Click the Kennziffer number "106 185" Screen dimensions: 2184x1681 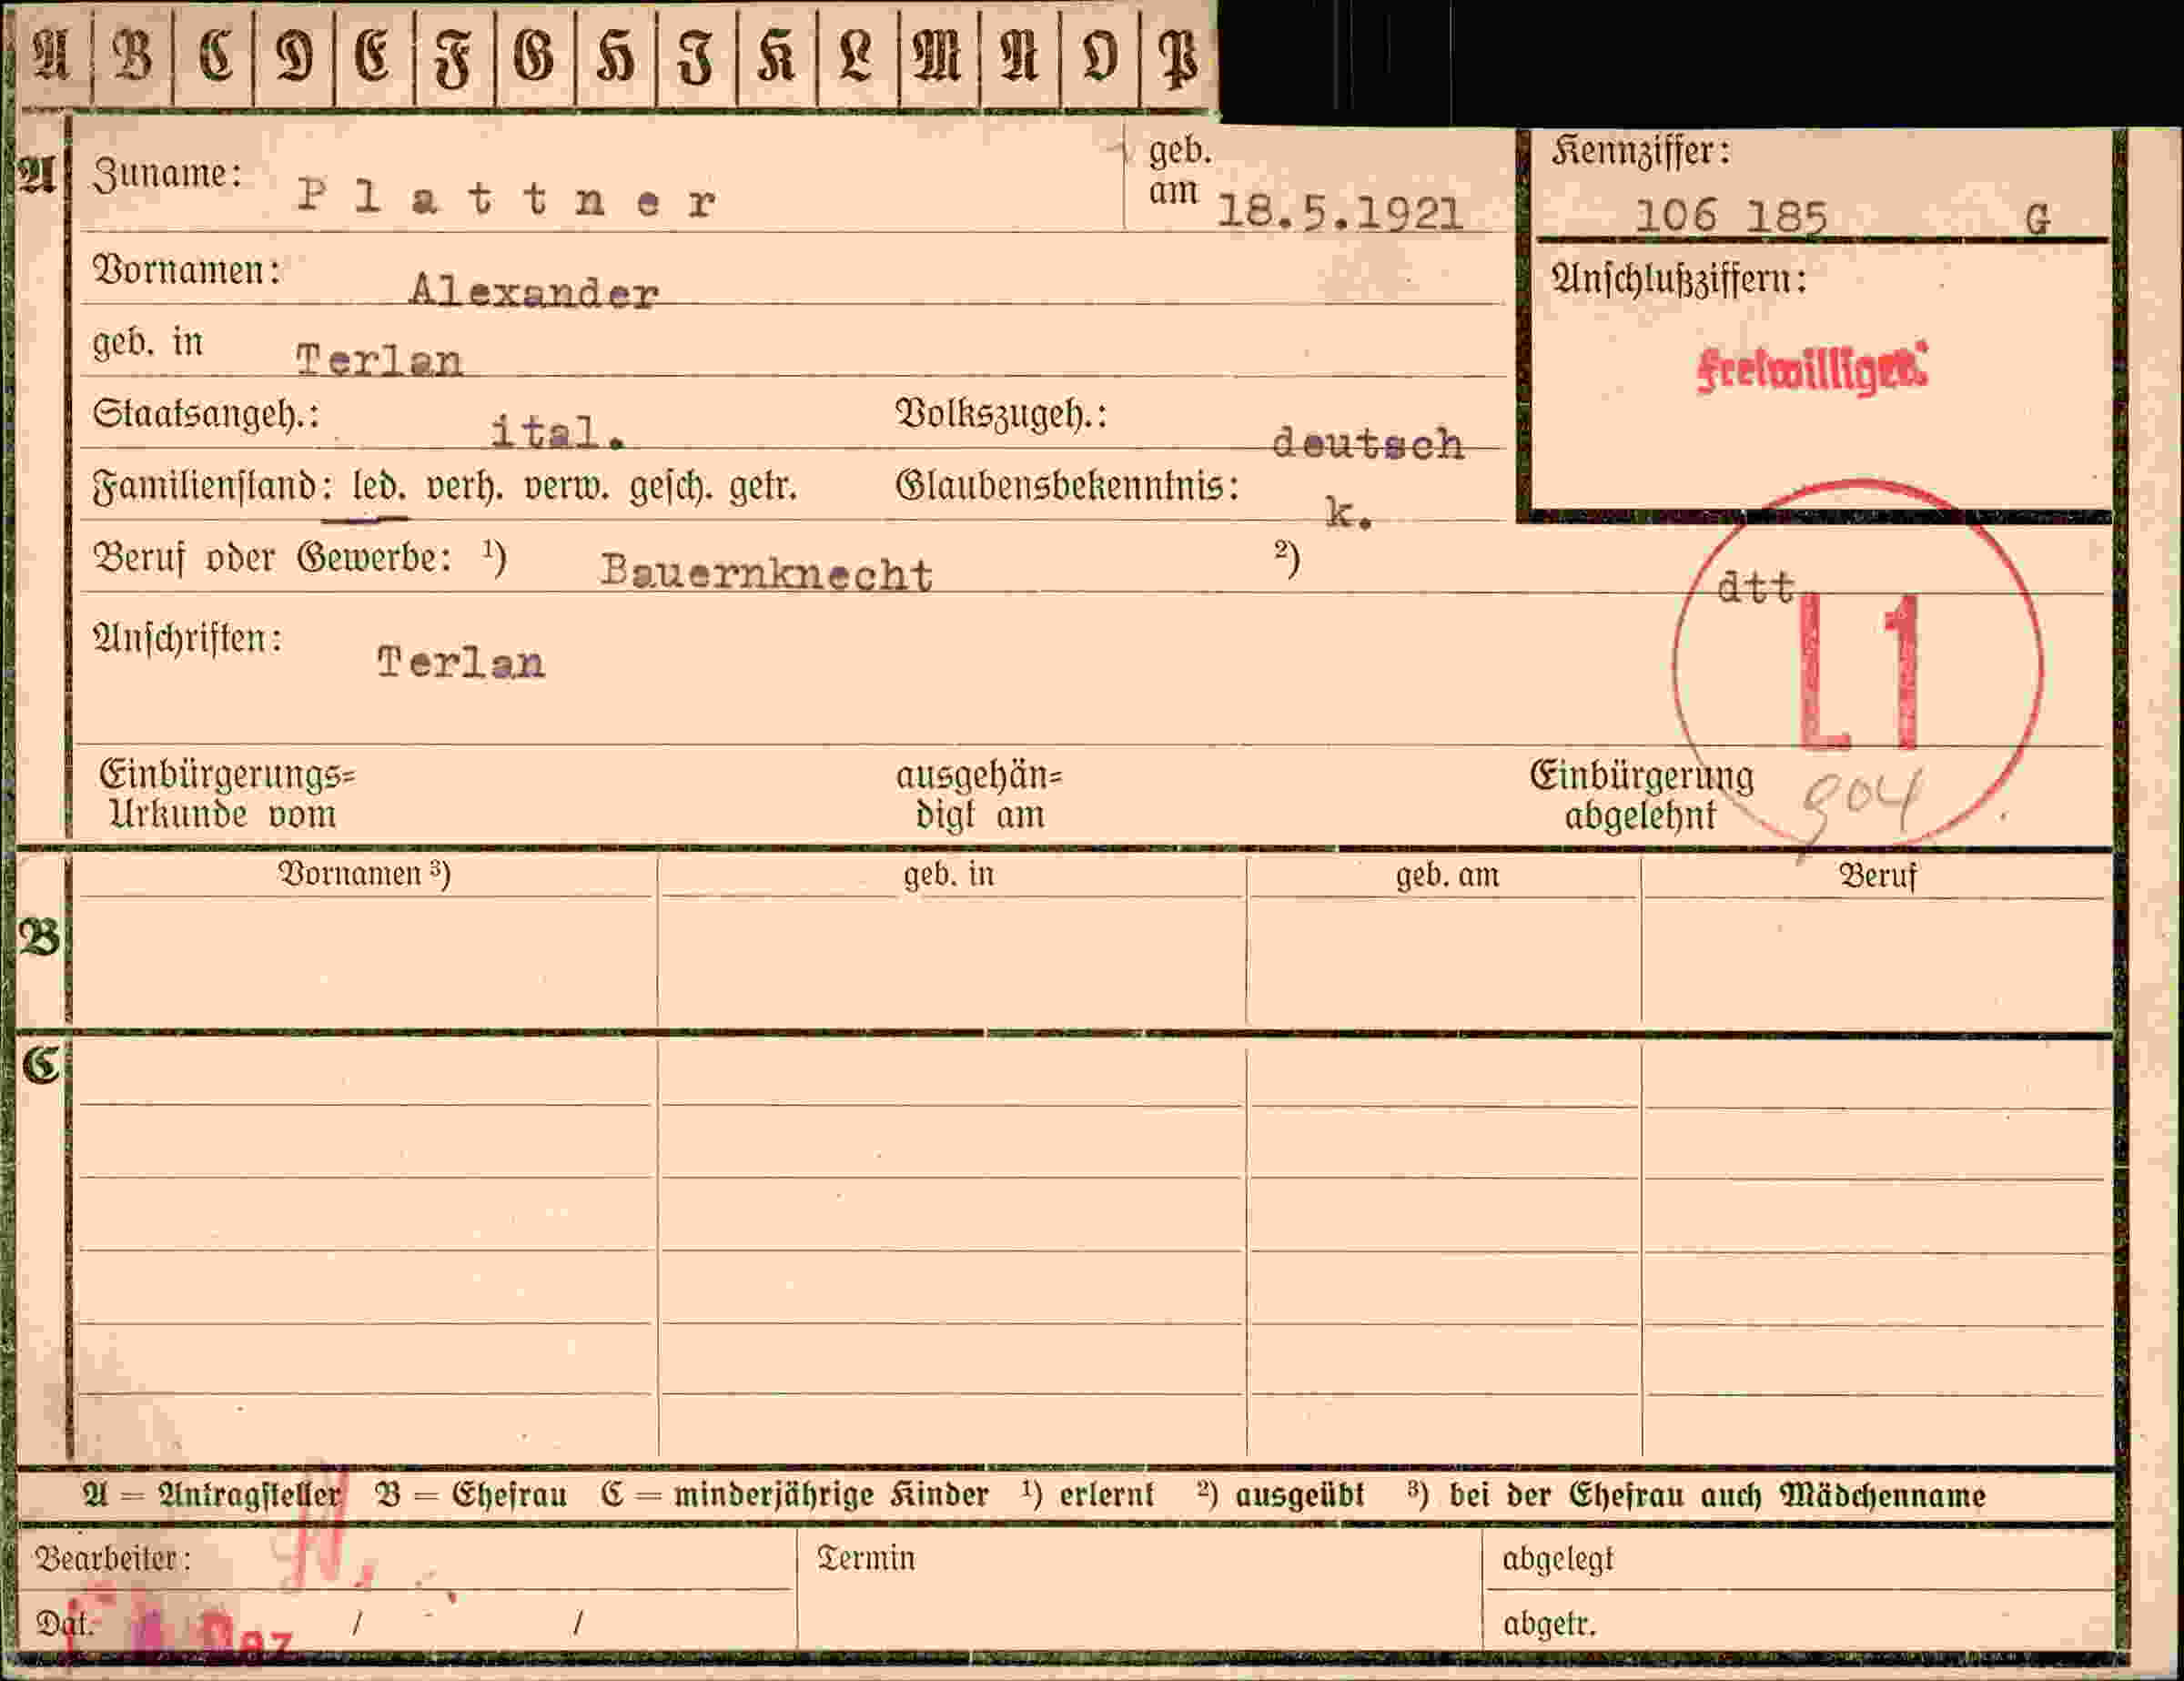(x=1731, y=216)
